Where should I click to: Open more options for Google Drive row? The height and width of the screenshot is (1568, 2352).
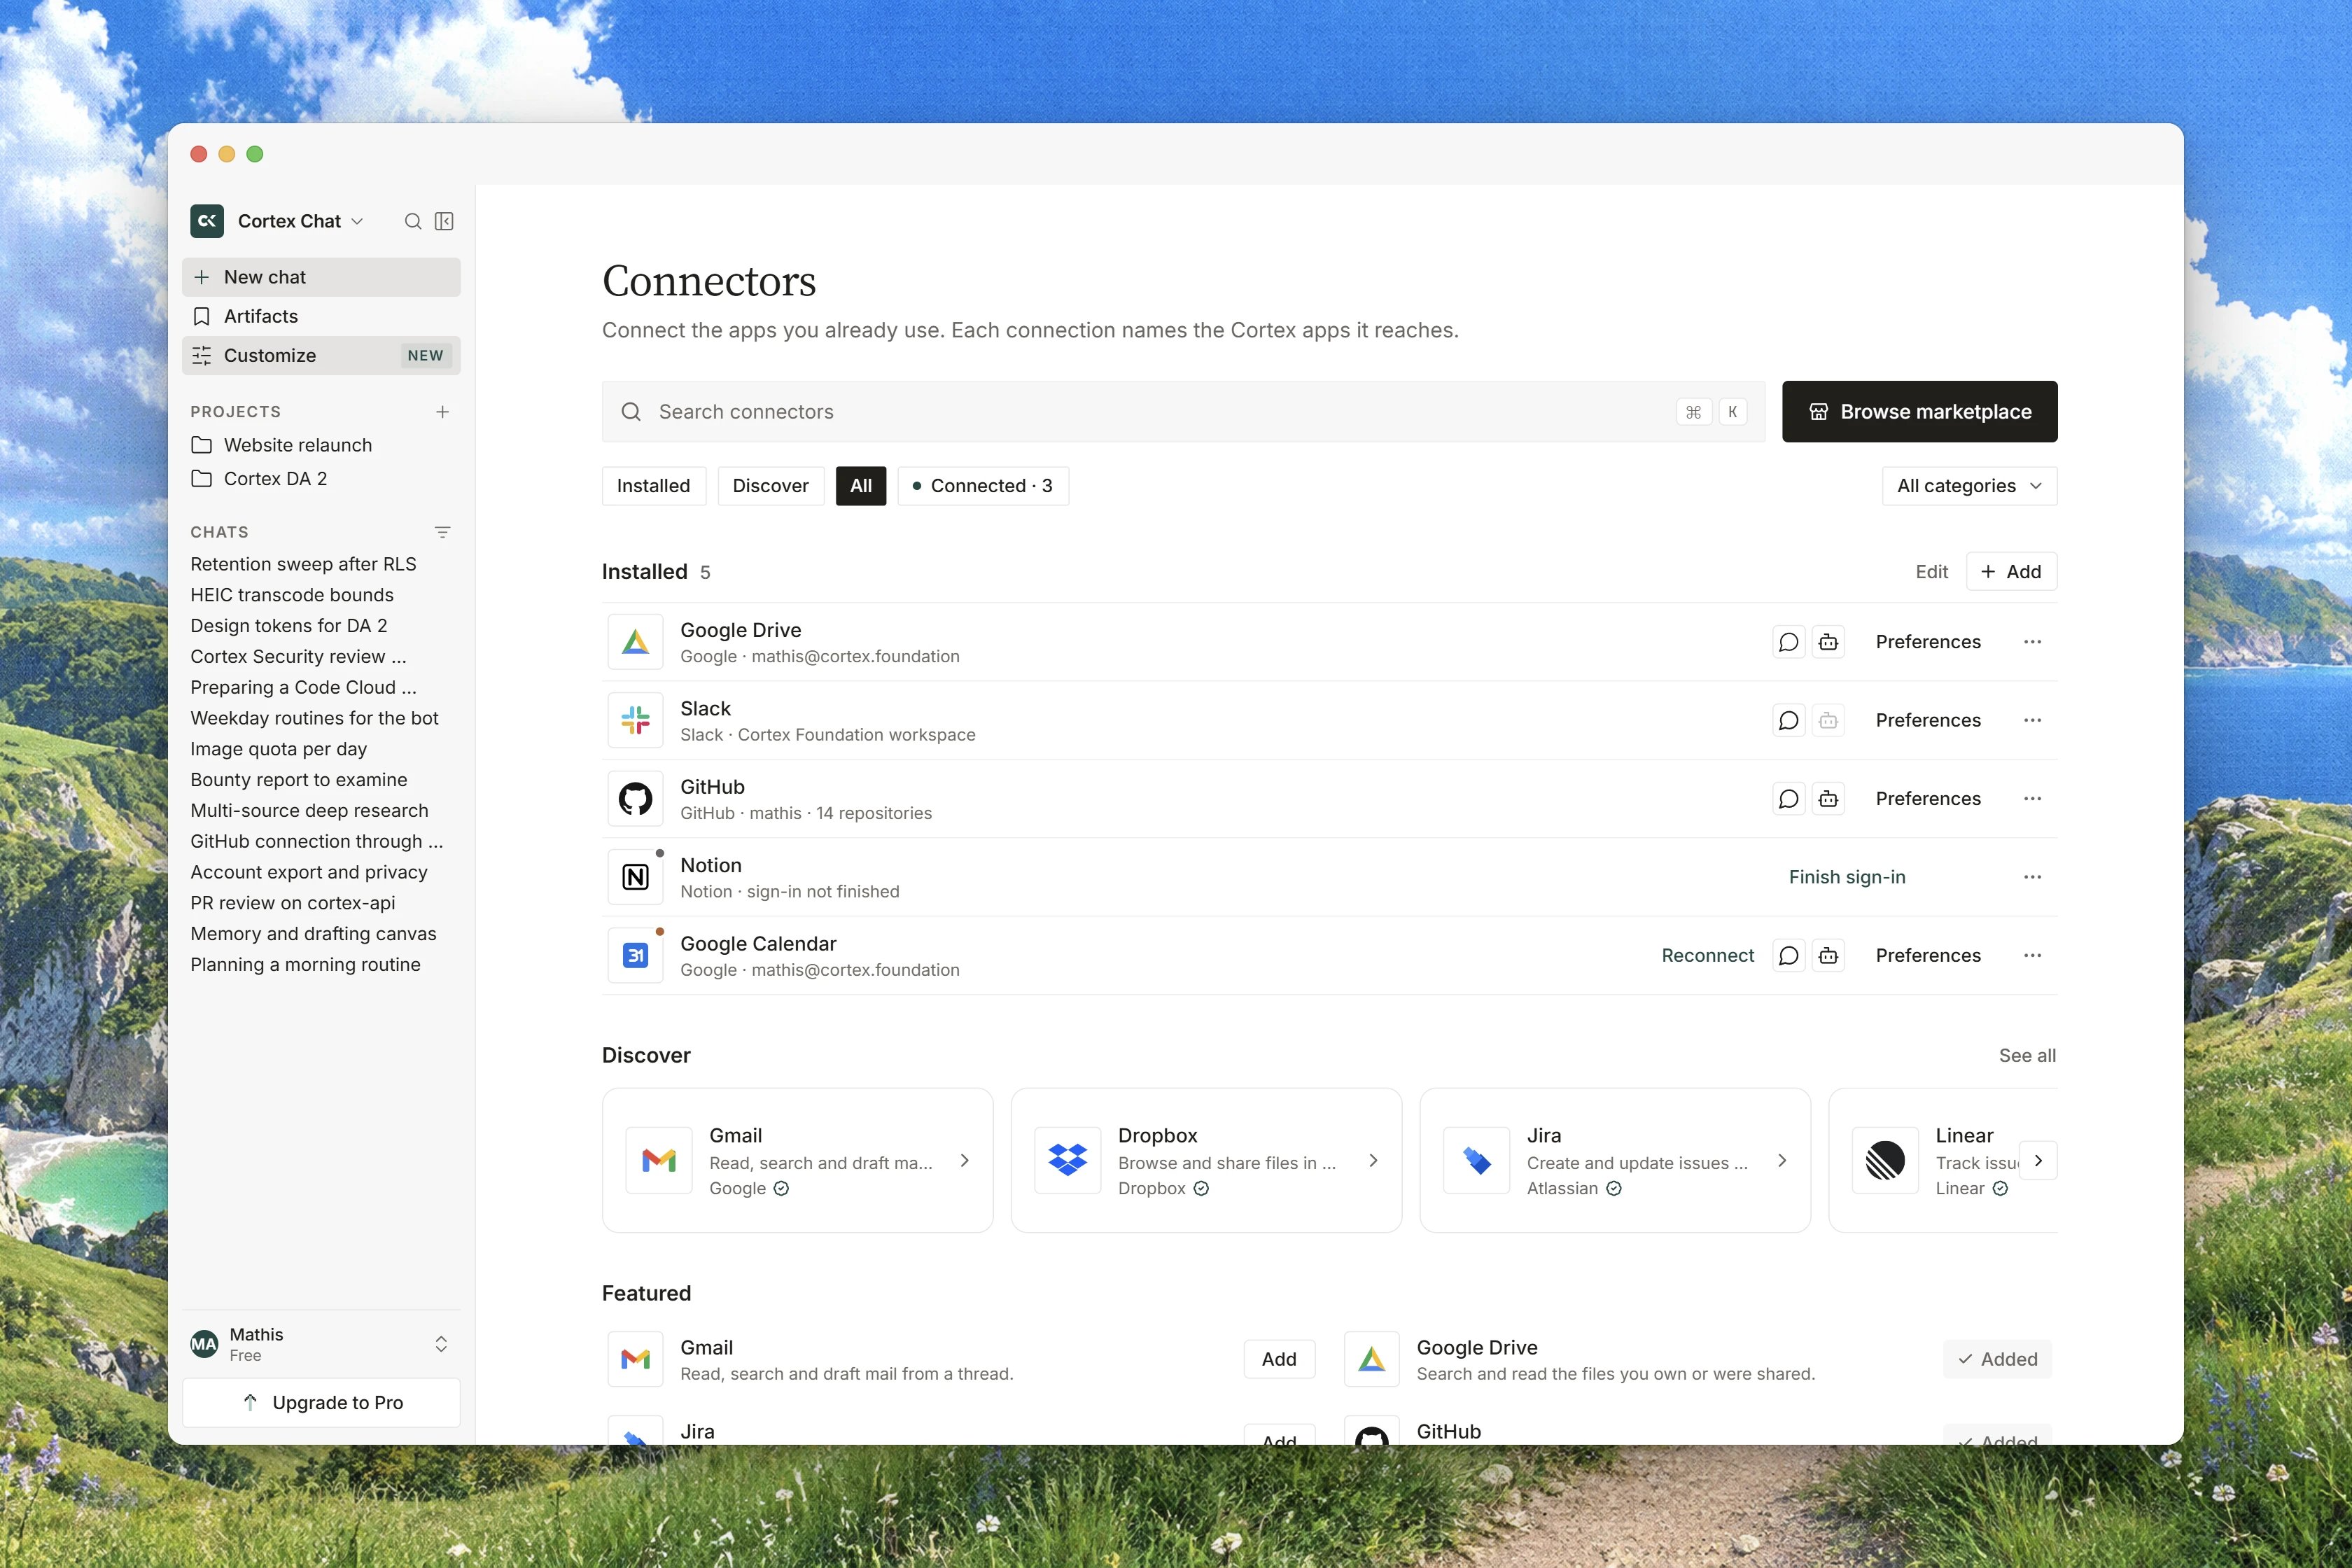coord(2032,642)
